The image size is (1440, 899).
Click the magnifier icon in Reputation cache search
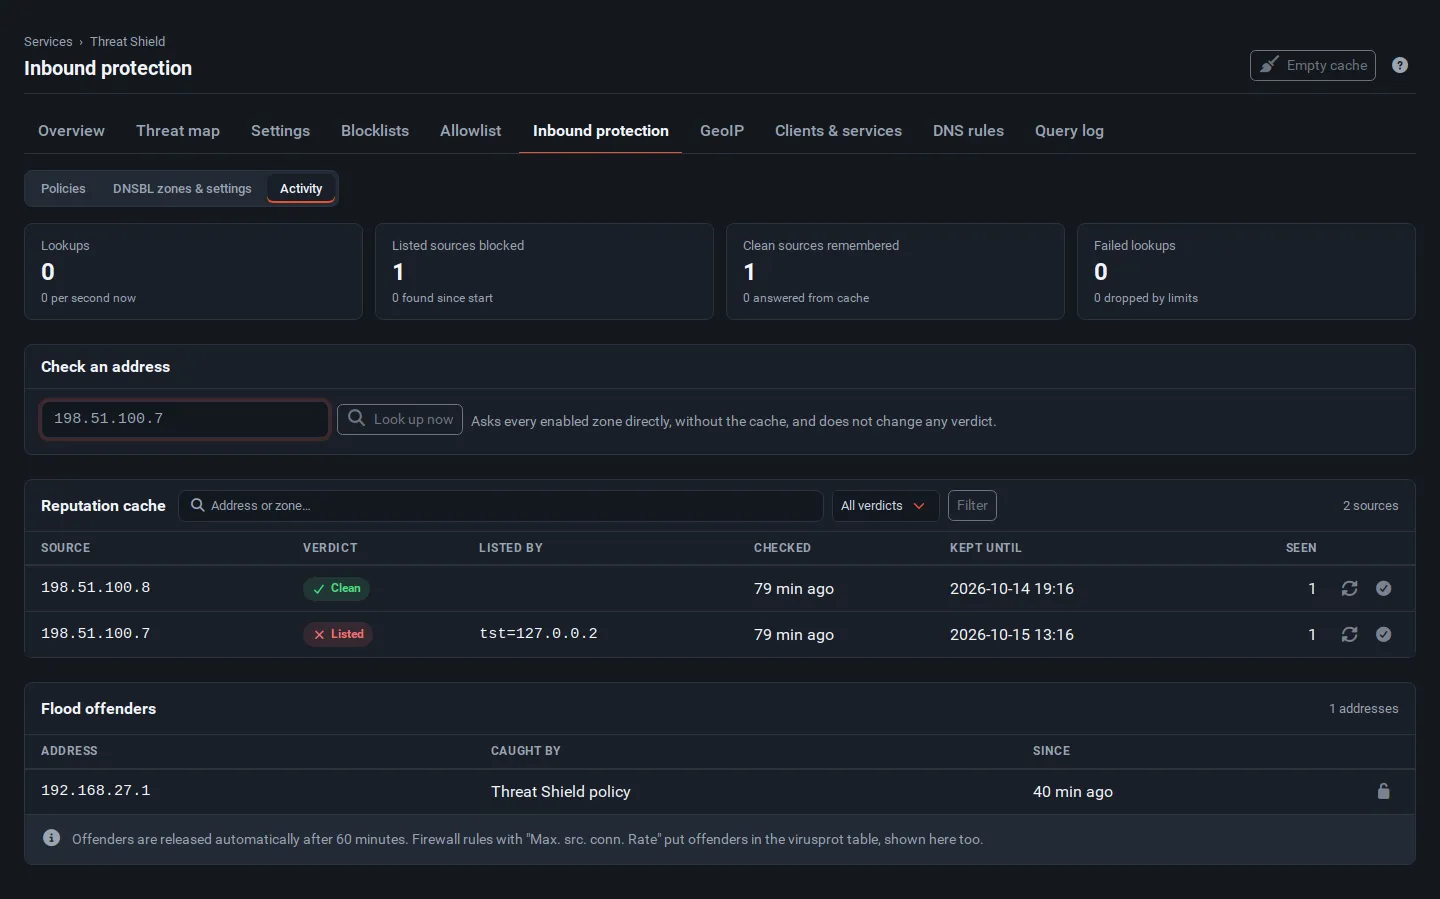(x=198, y=505)
